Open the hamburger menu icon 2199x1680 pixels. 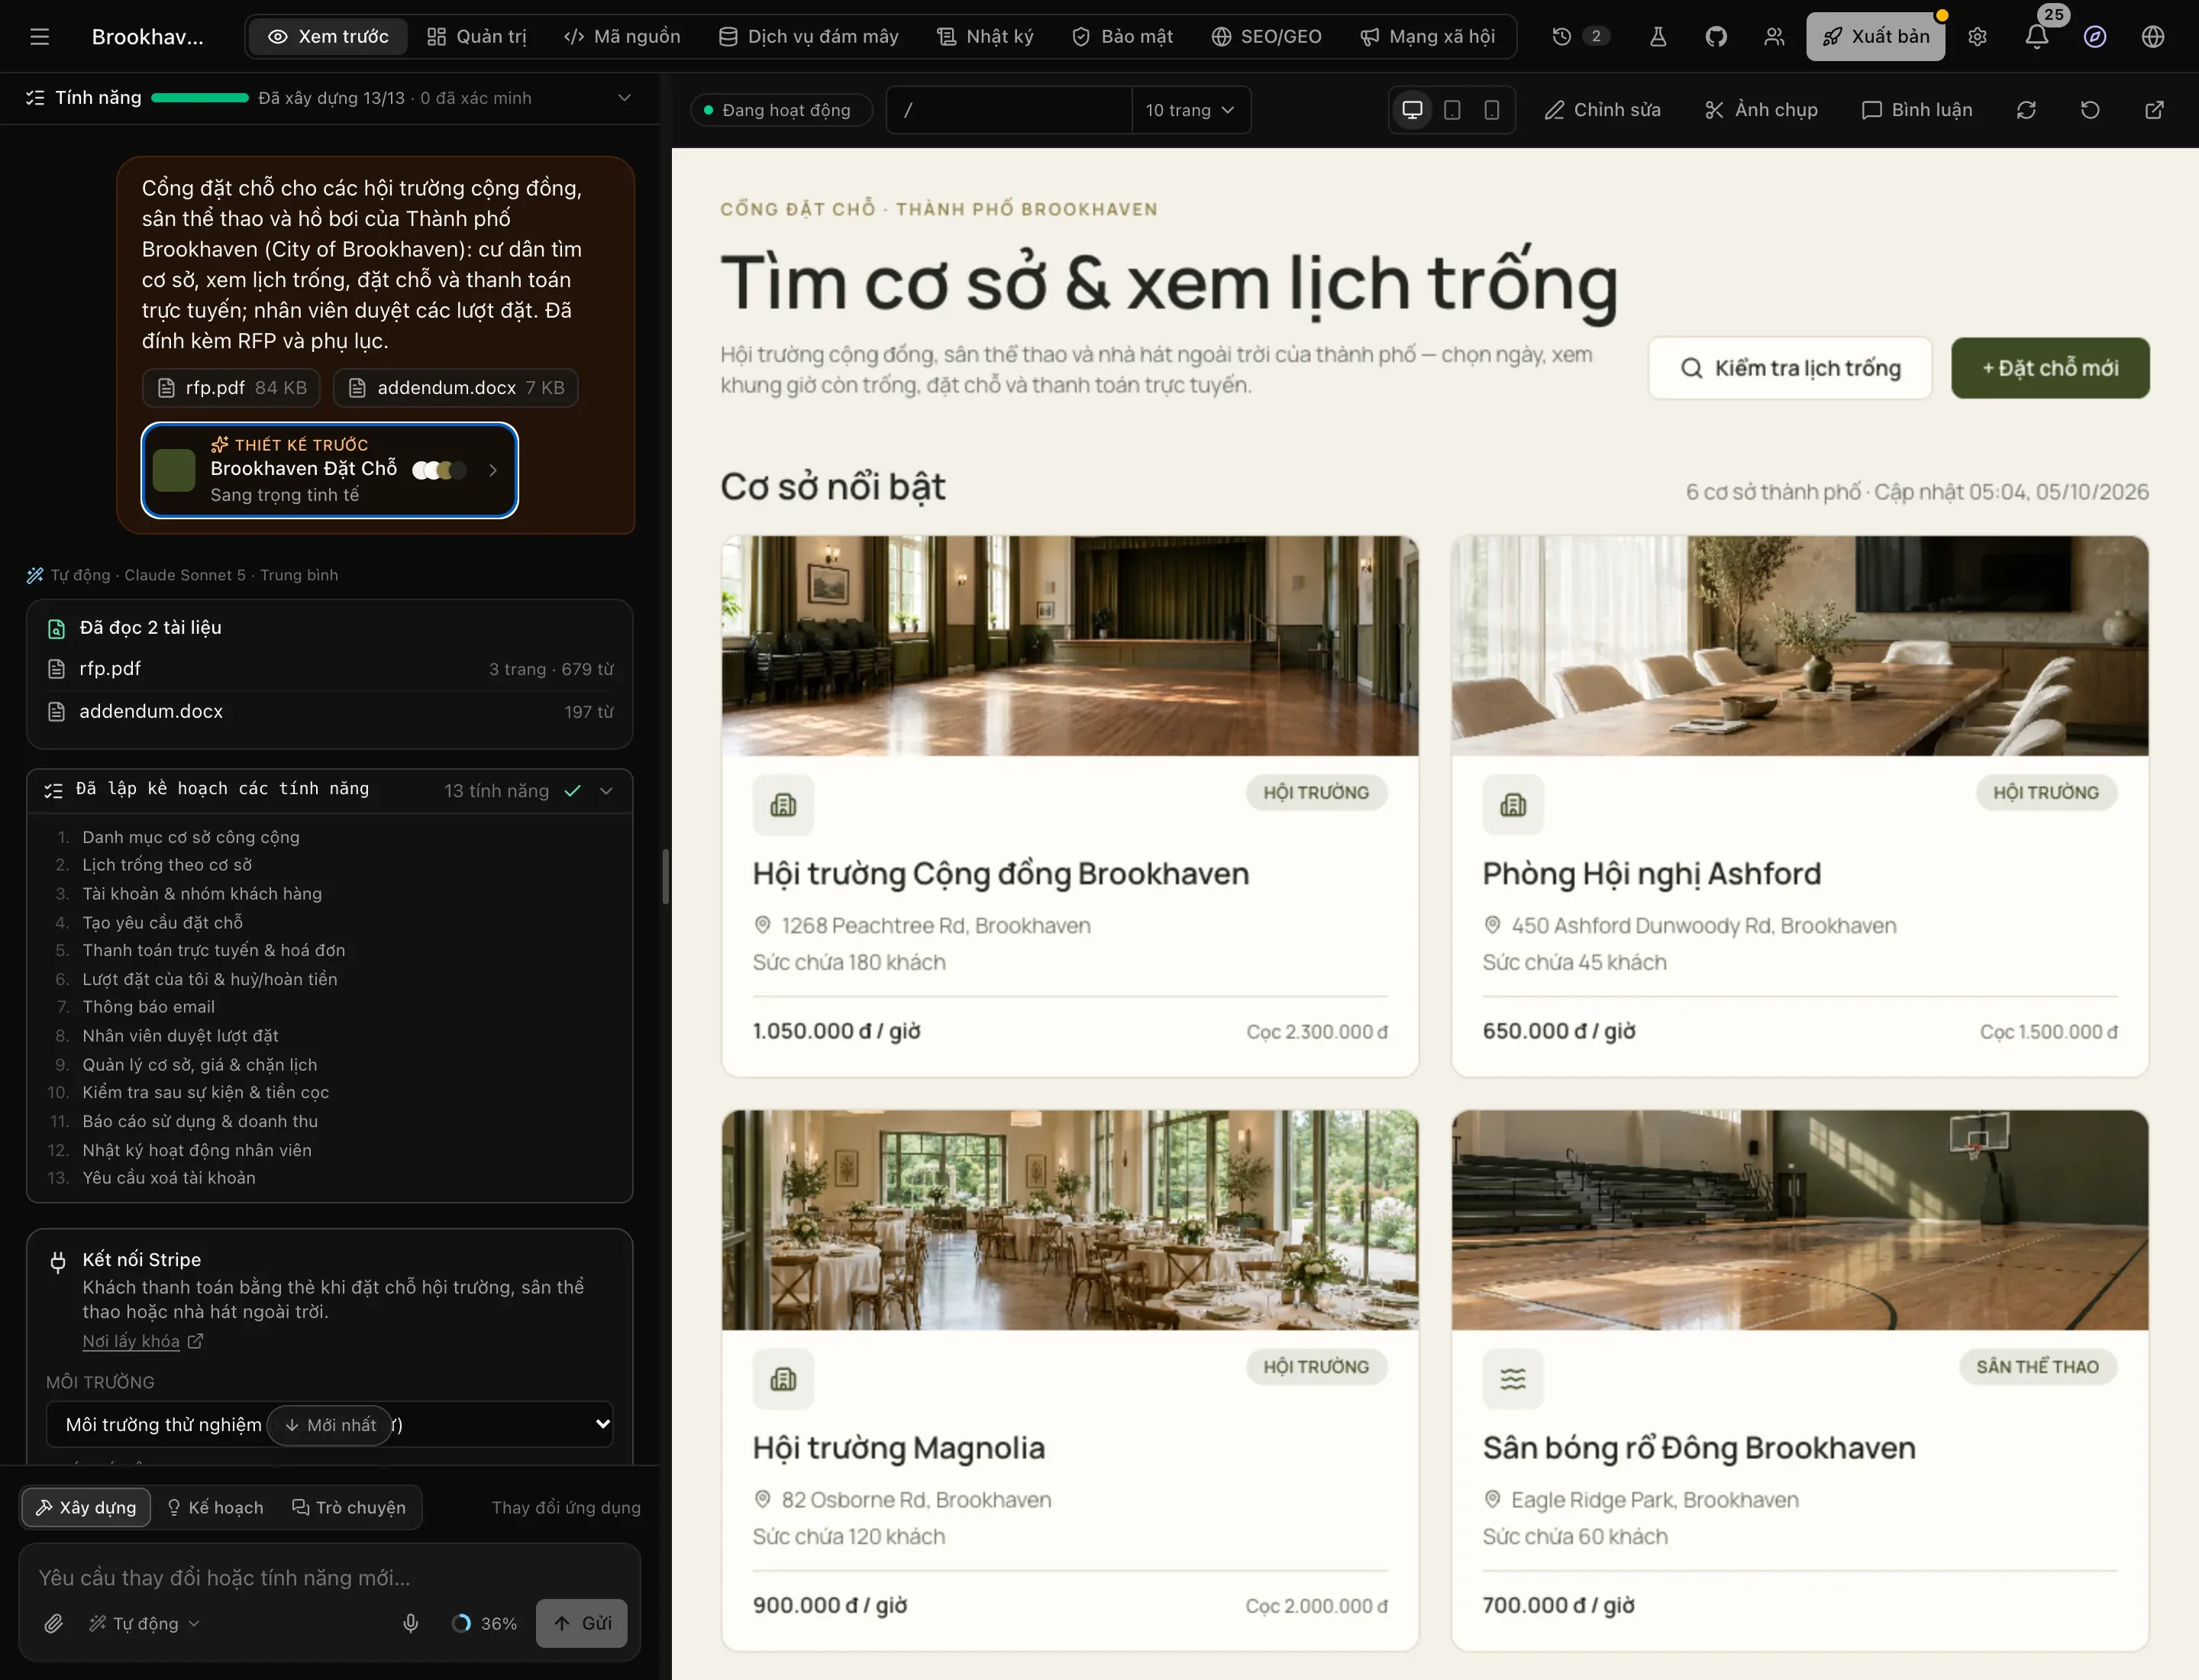(x=39, y=37)
